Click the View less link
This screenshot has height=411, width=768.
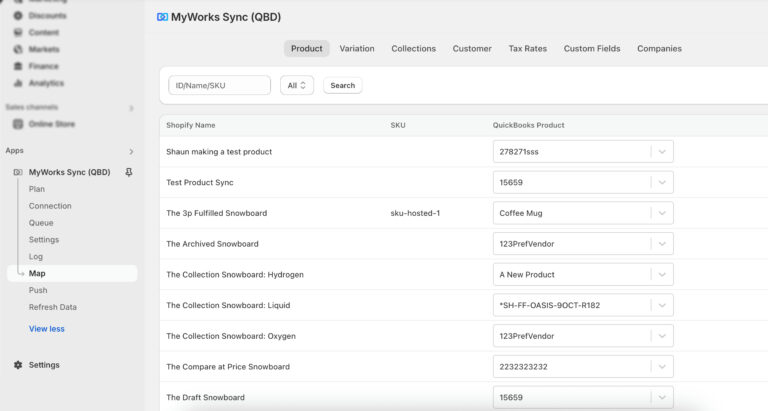[47, 329]
